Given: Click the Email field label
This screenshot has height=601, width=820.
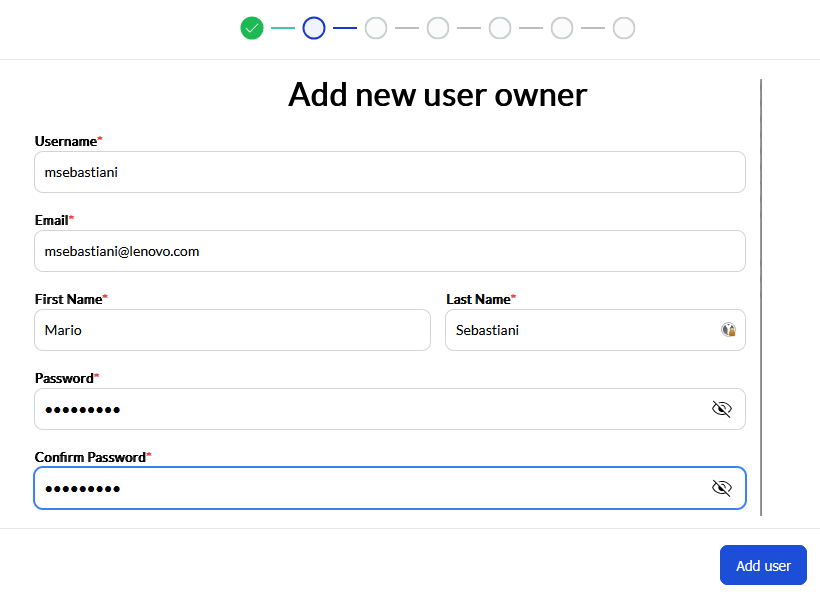Looking at the screenshot, I should tap(52, 220).
